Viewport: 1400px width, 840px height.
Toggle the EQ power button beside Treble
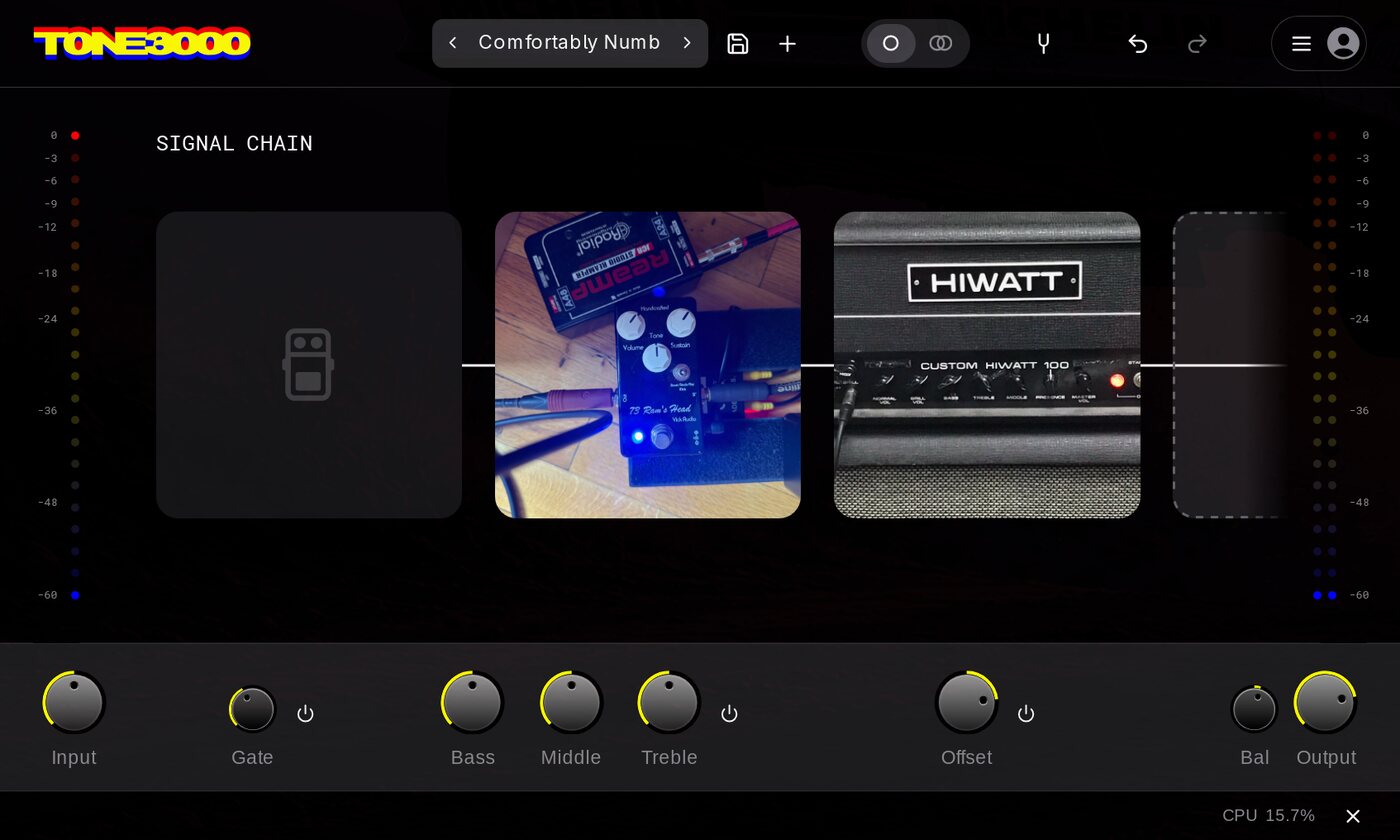pyautogui.click(x=730, y=714)
